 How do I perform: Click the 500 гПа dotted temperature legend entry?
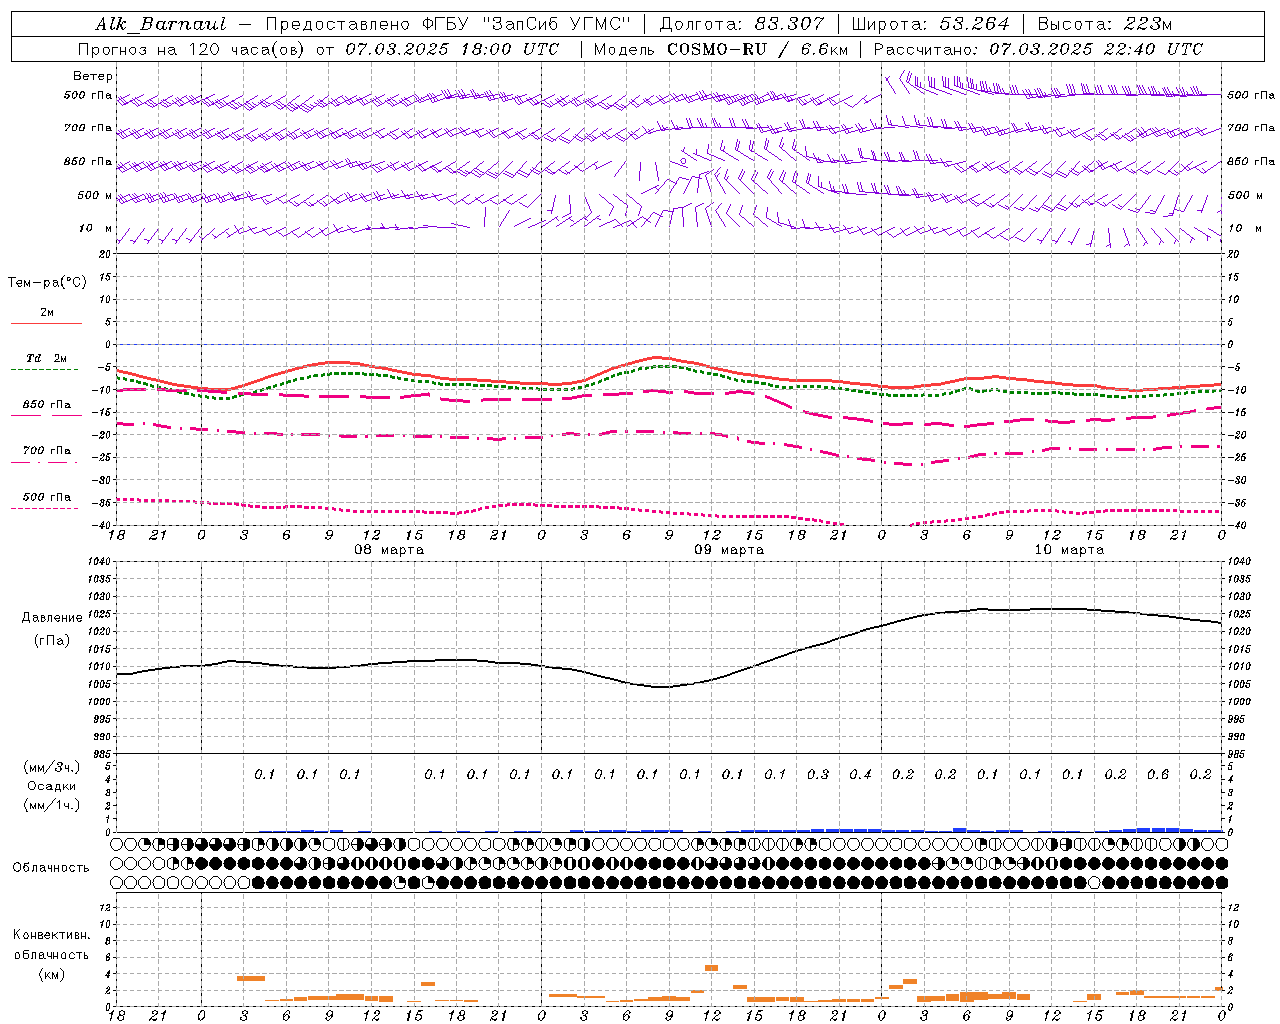tap(47, 497)
